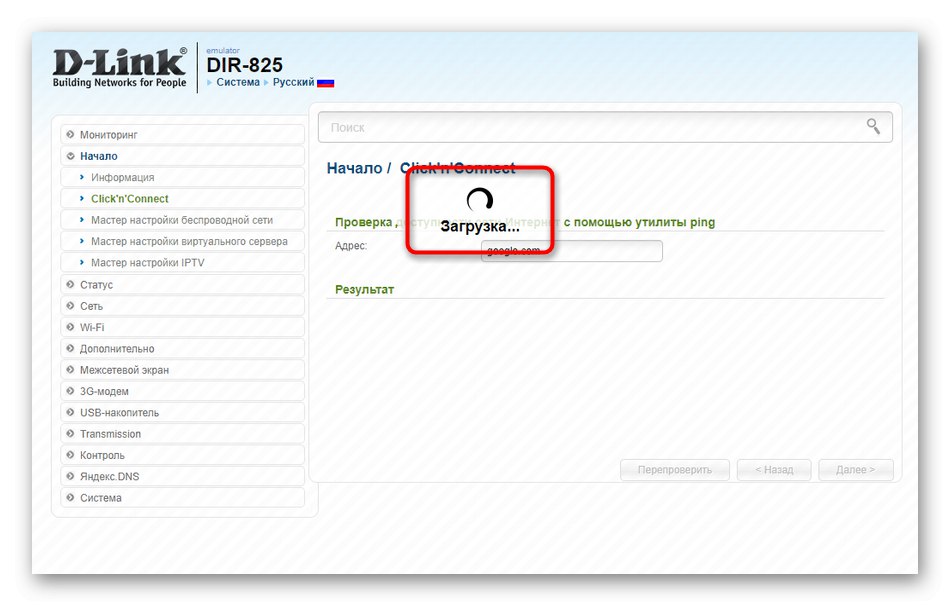Open the Межсетевой экран menu
This screenshot has width=950, height=606.
point(182,370)
